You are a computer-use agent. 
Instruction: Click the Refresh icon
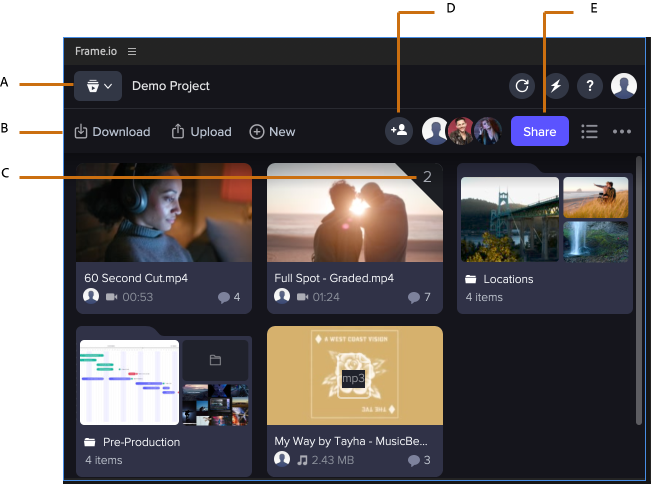pos(522,86)
